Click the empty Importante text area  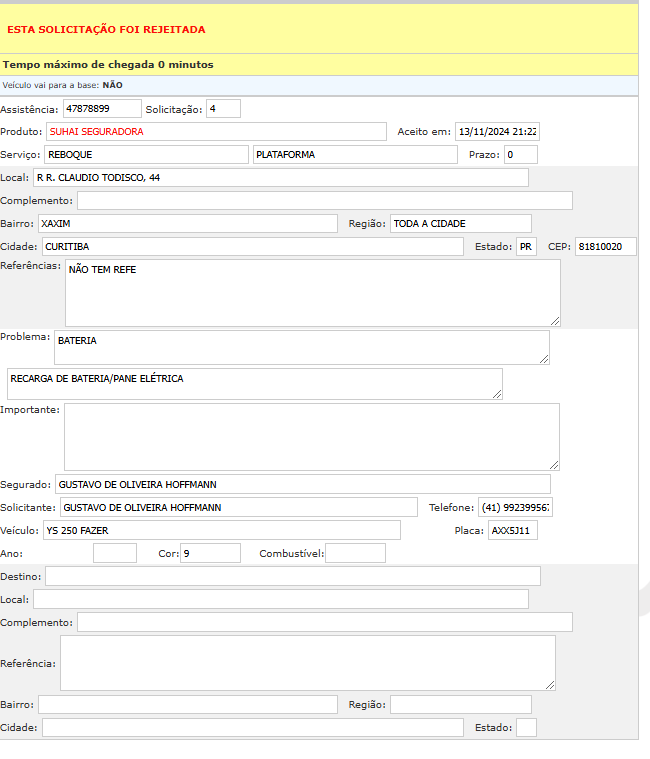tap(311, 436)
